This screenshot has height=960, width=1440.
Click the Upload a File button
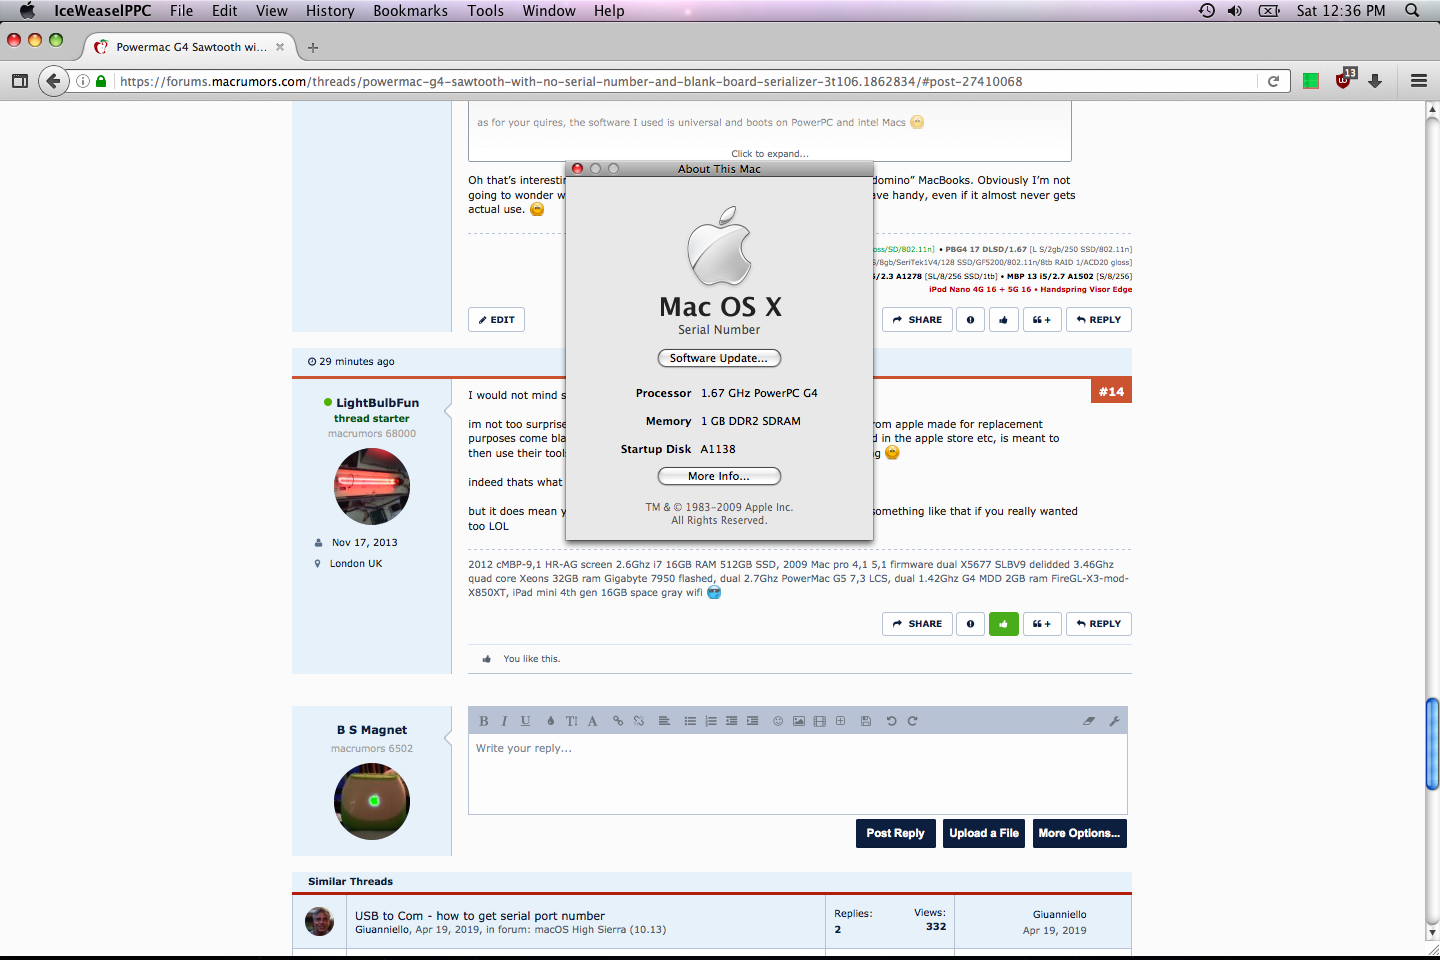pos(984,833)
